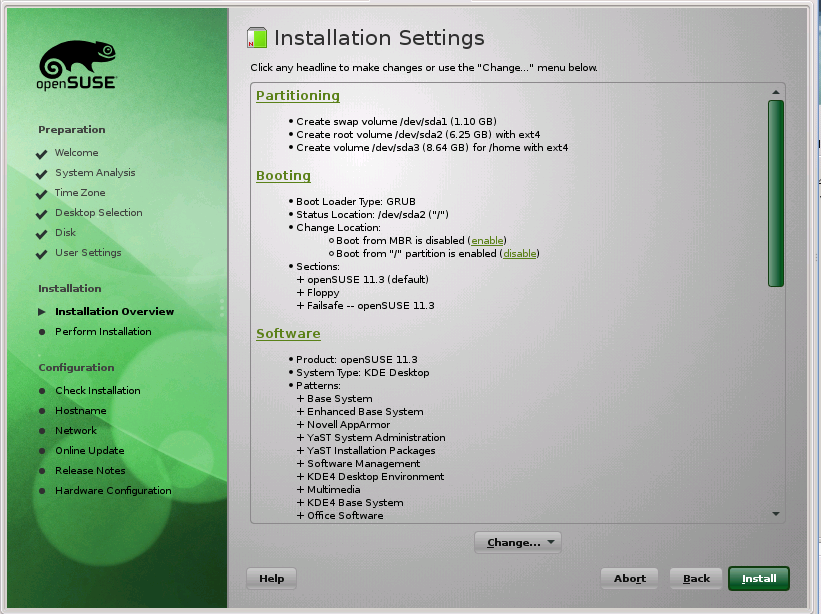Open the Partitioning headline

point(297,95)
